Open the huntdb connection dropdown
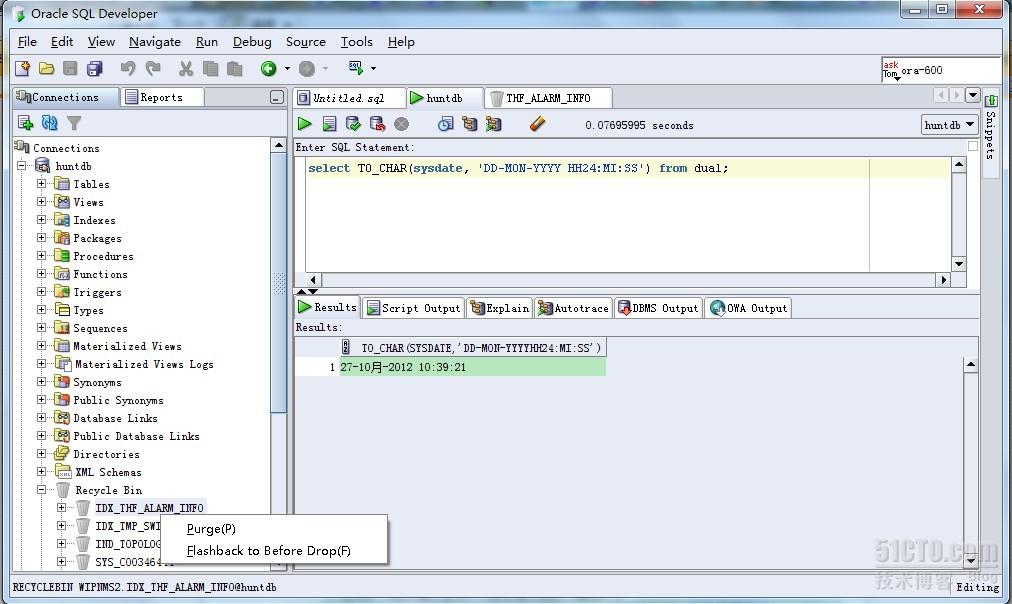The height and width of the screenshot is (604, 1012). [x=949, y=125]
